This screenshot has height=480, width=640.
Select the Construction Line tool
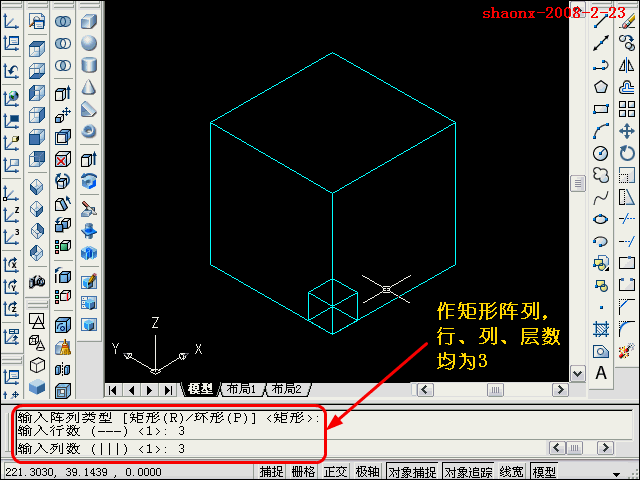(601, 43)
